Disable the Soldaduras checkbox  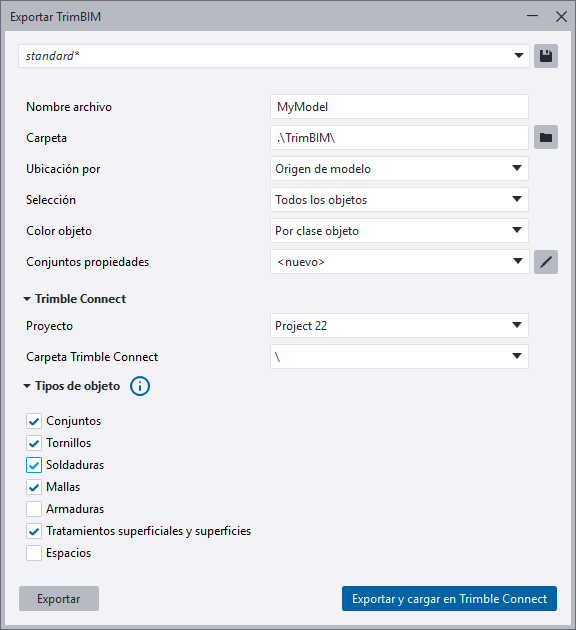pyautogui.click(x=34, y=465)
